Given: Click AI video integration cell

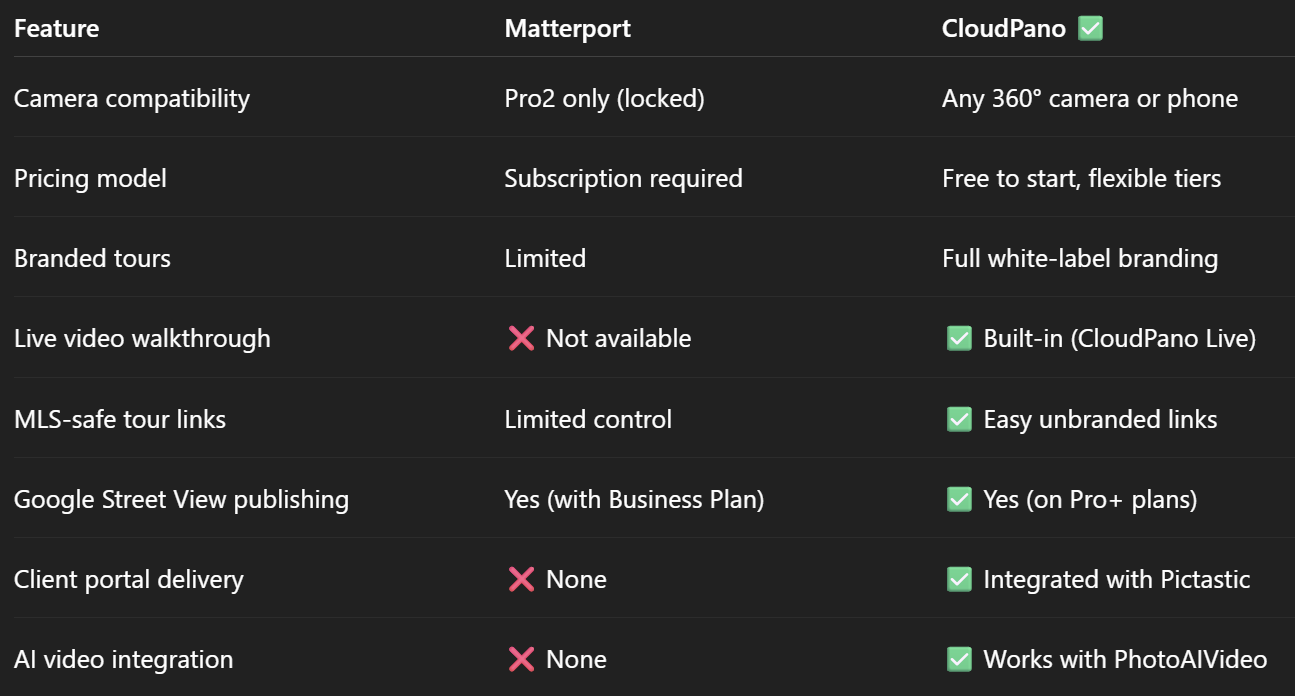Looking at the screenshot, I should click(123, 660).
